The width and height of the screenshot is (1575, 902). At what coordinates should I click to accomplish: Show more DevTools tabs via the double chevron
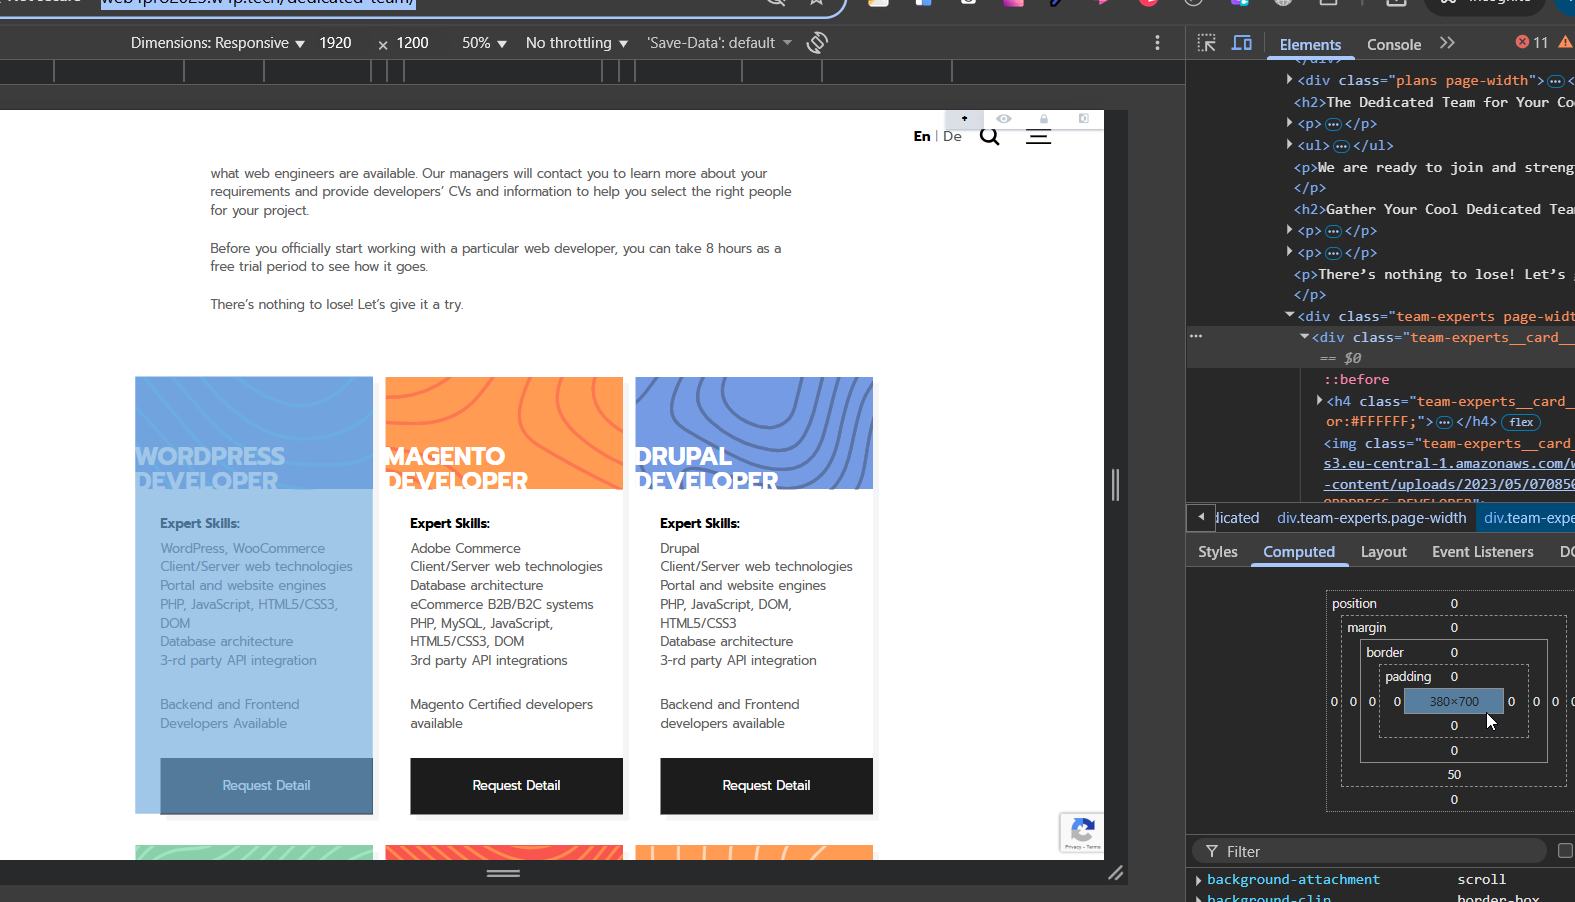click(x=1447, y=43)
